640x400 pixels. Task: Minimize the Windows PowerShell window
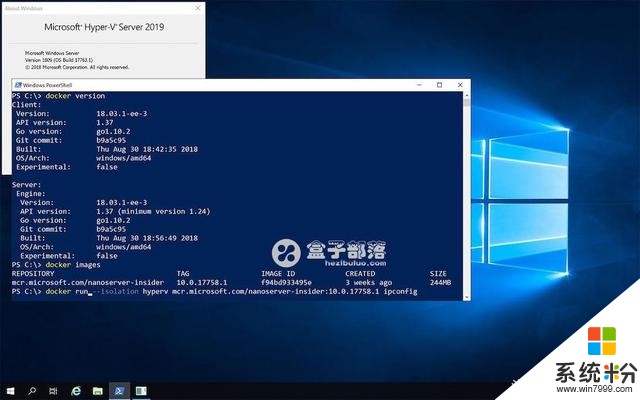coord(419,85)
